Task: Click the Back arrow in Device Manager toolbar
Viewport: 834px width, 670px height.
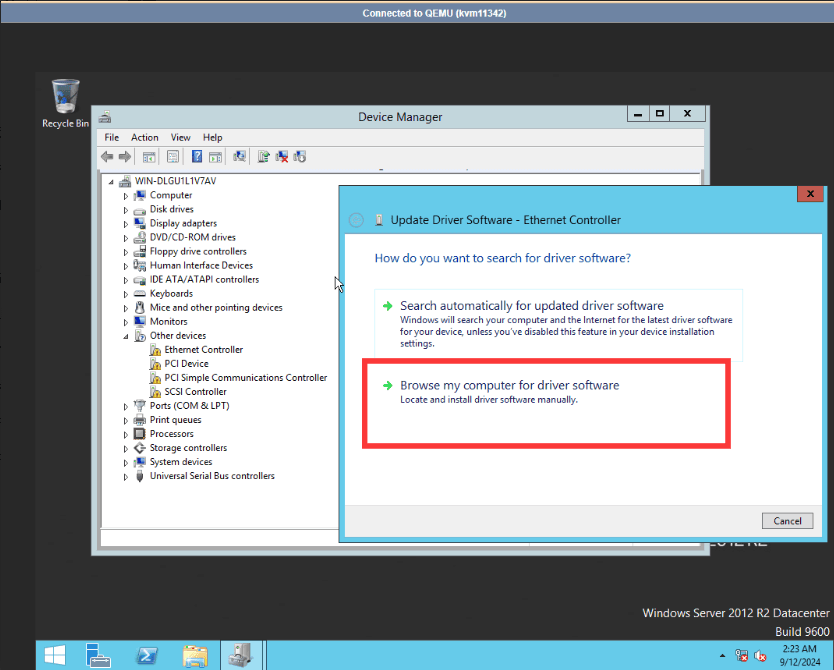Action: (107, 156)
